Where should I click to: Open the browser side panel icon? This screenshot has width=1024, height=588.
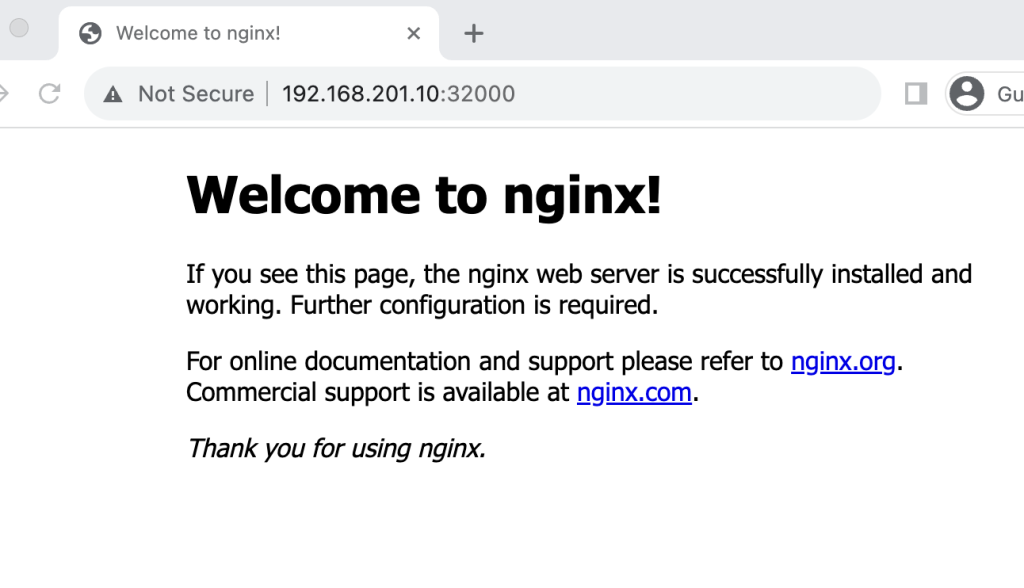coord(916,94)
